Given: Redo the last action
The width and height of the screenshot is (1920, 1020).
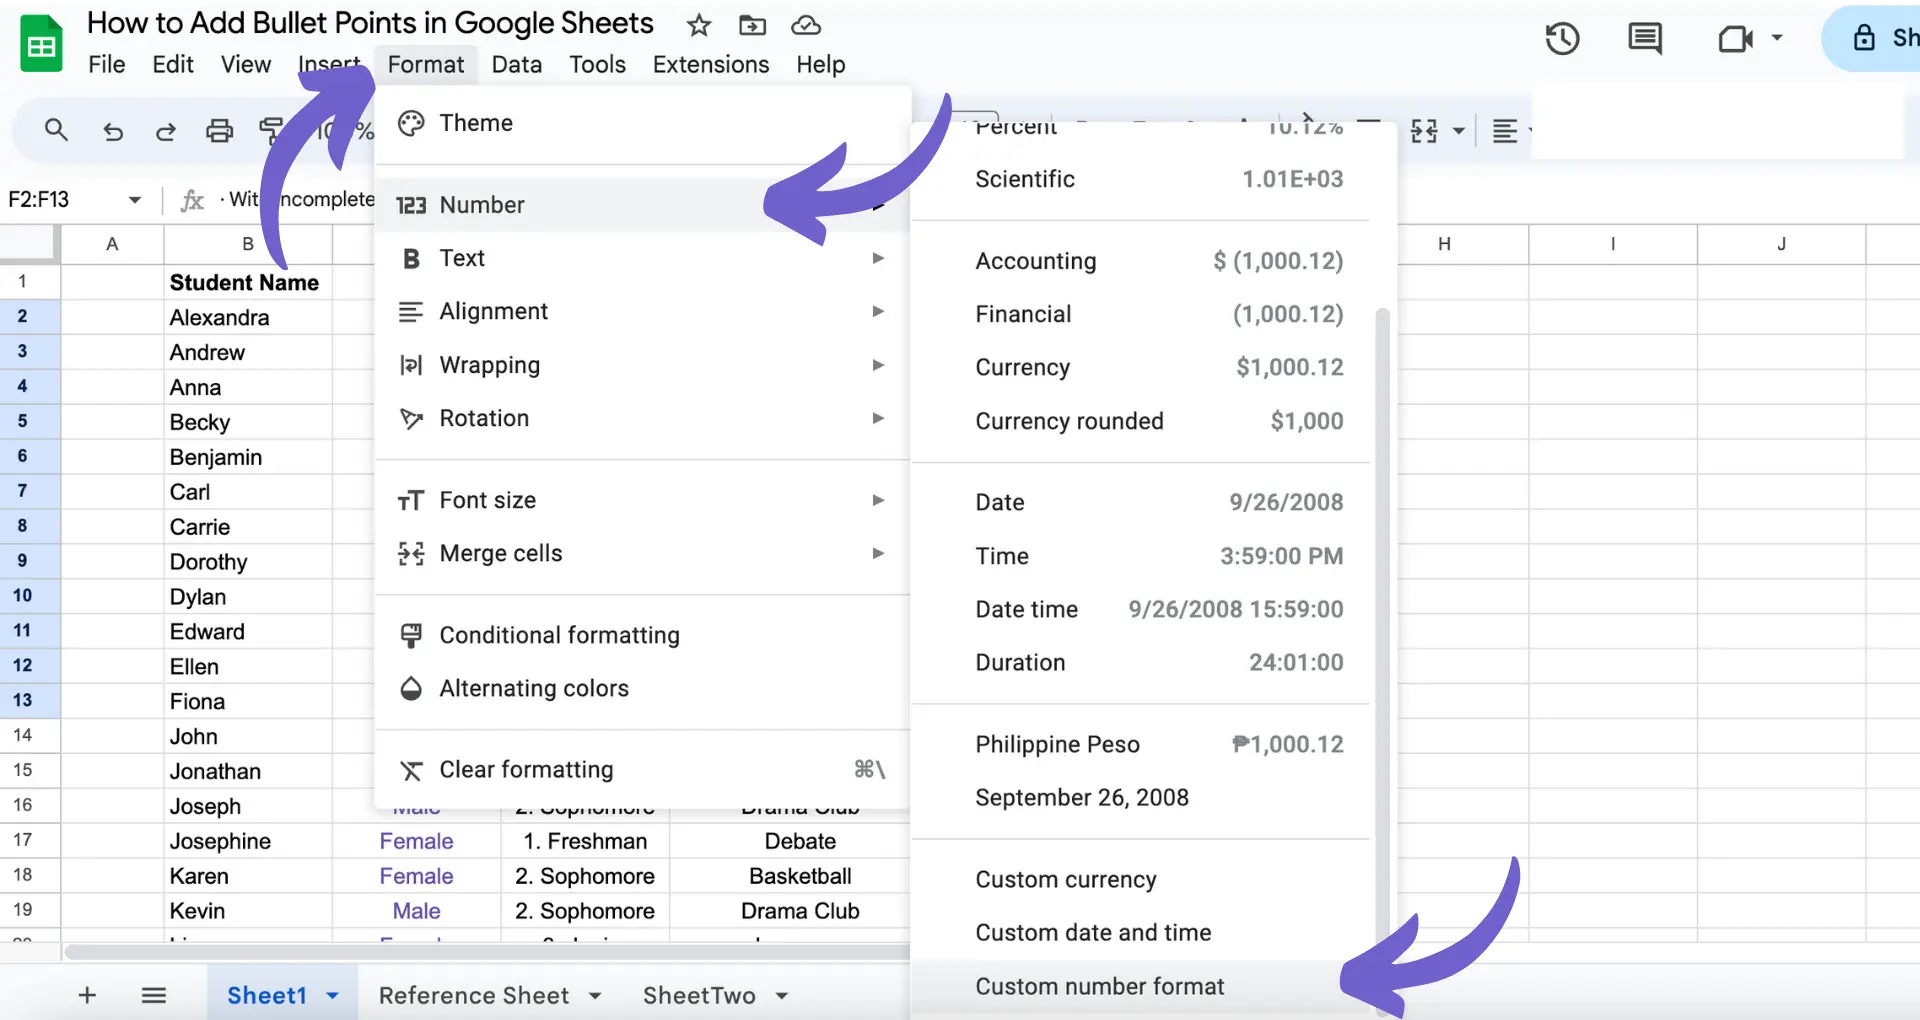Looking at the screenshot, I should point(166,131).
